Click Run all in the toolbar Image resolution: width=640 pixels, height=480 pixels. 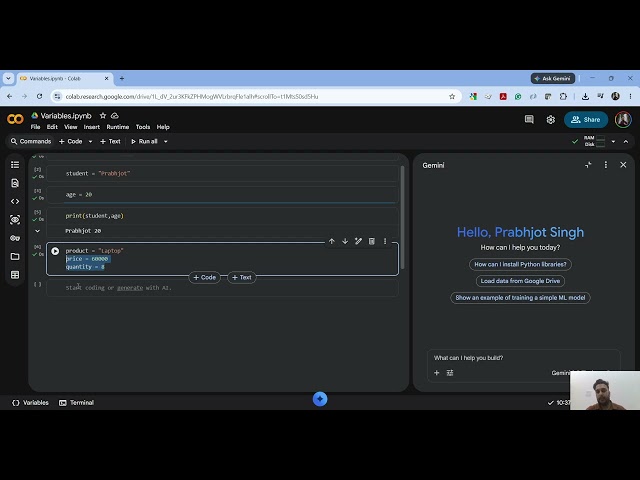pos(144,142)
